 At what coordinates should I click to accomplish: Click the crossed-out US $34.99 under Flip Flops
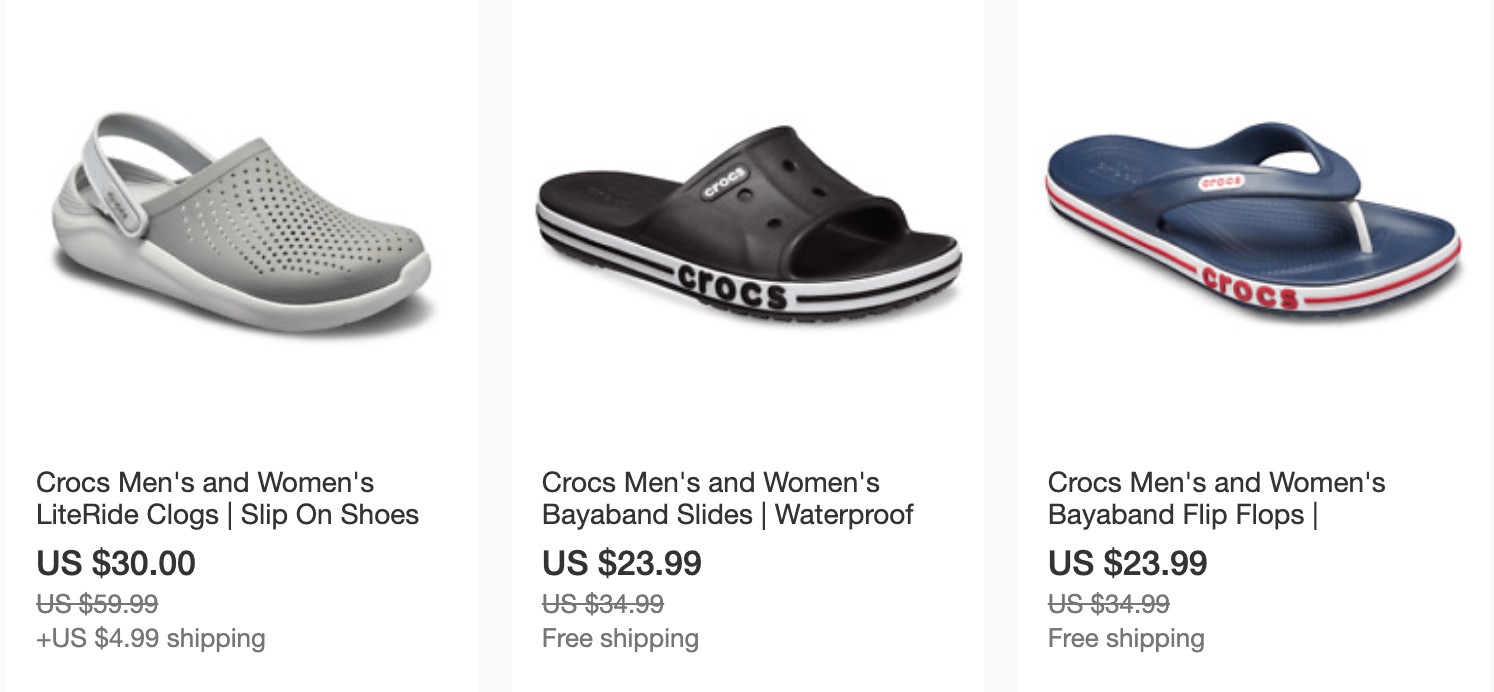click(x=1109, y=604)
